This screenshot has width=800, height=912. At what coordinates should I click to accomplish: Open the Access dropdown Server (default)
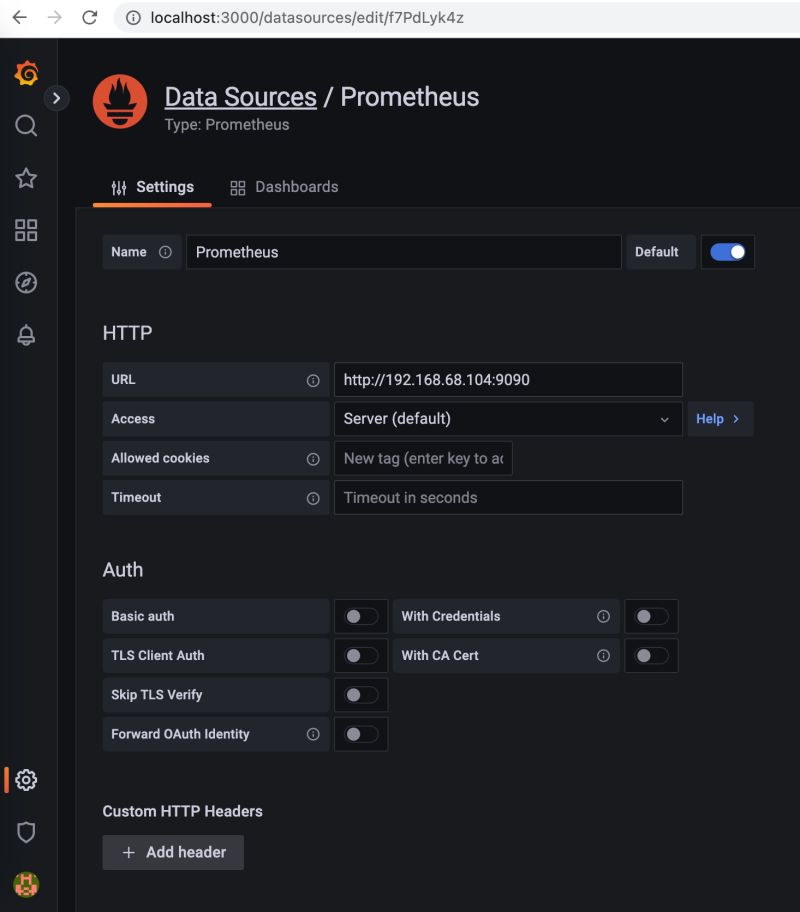(x=507, y=419)
